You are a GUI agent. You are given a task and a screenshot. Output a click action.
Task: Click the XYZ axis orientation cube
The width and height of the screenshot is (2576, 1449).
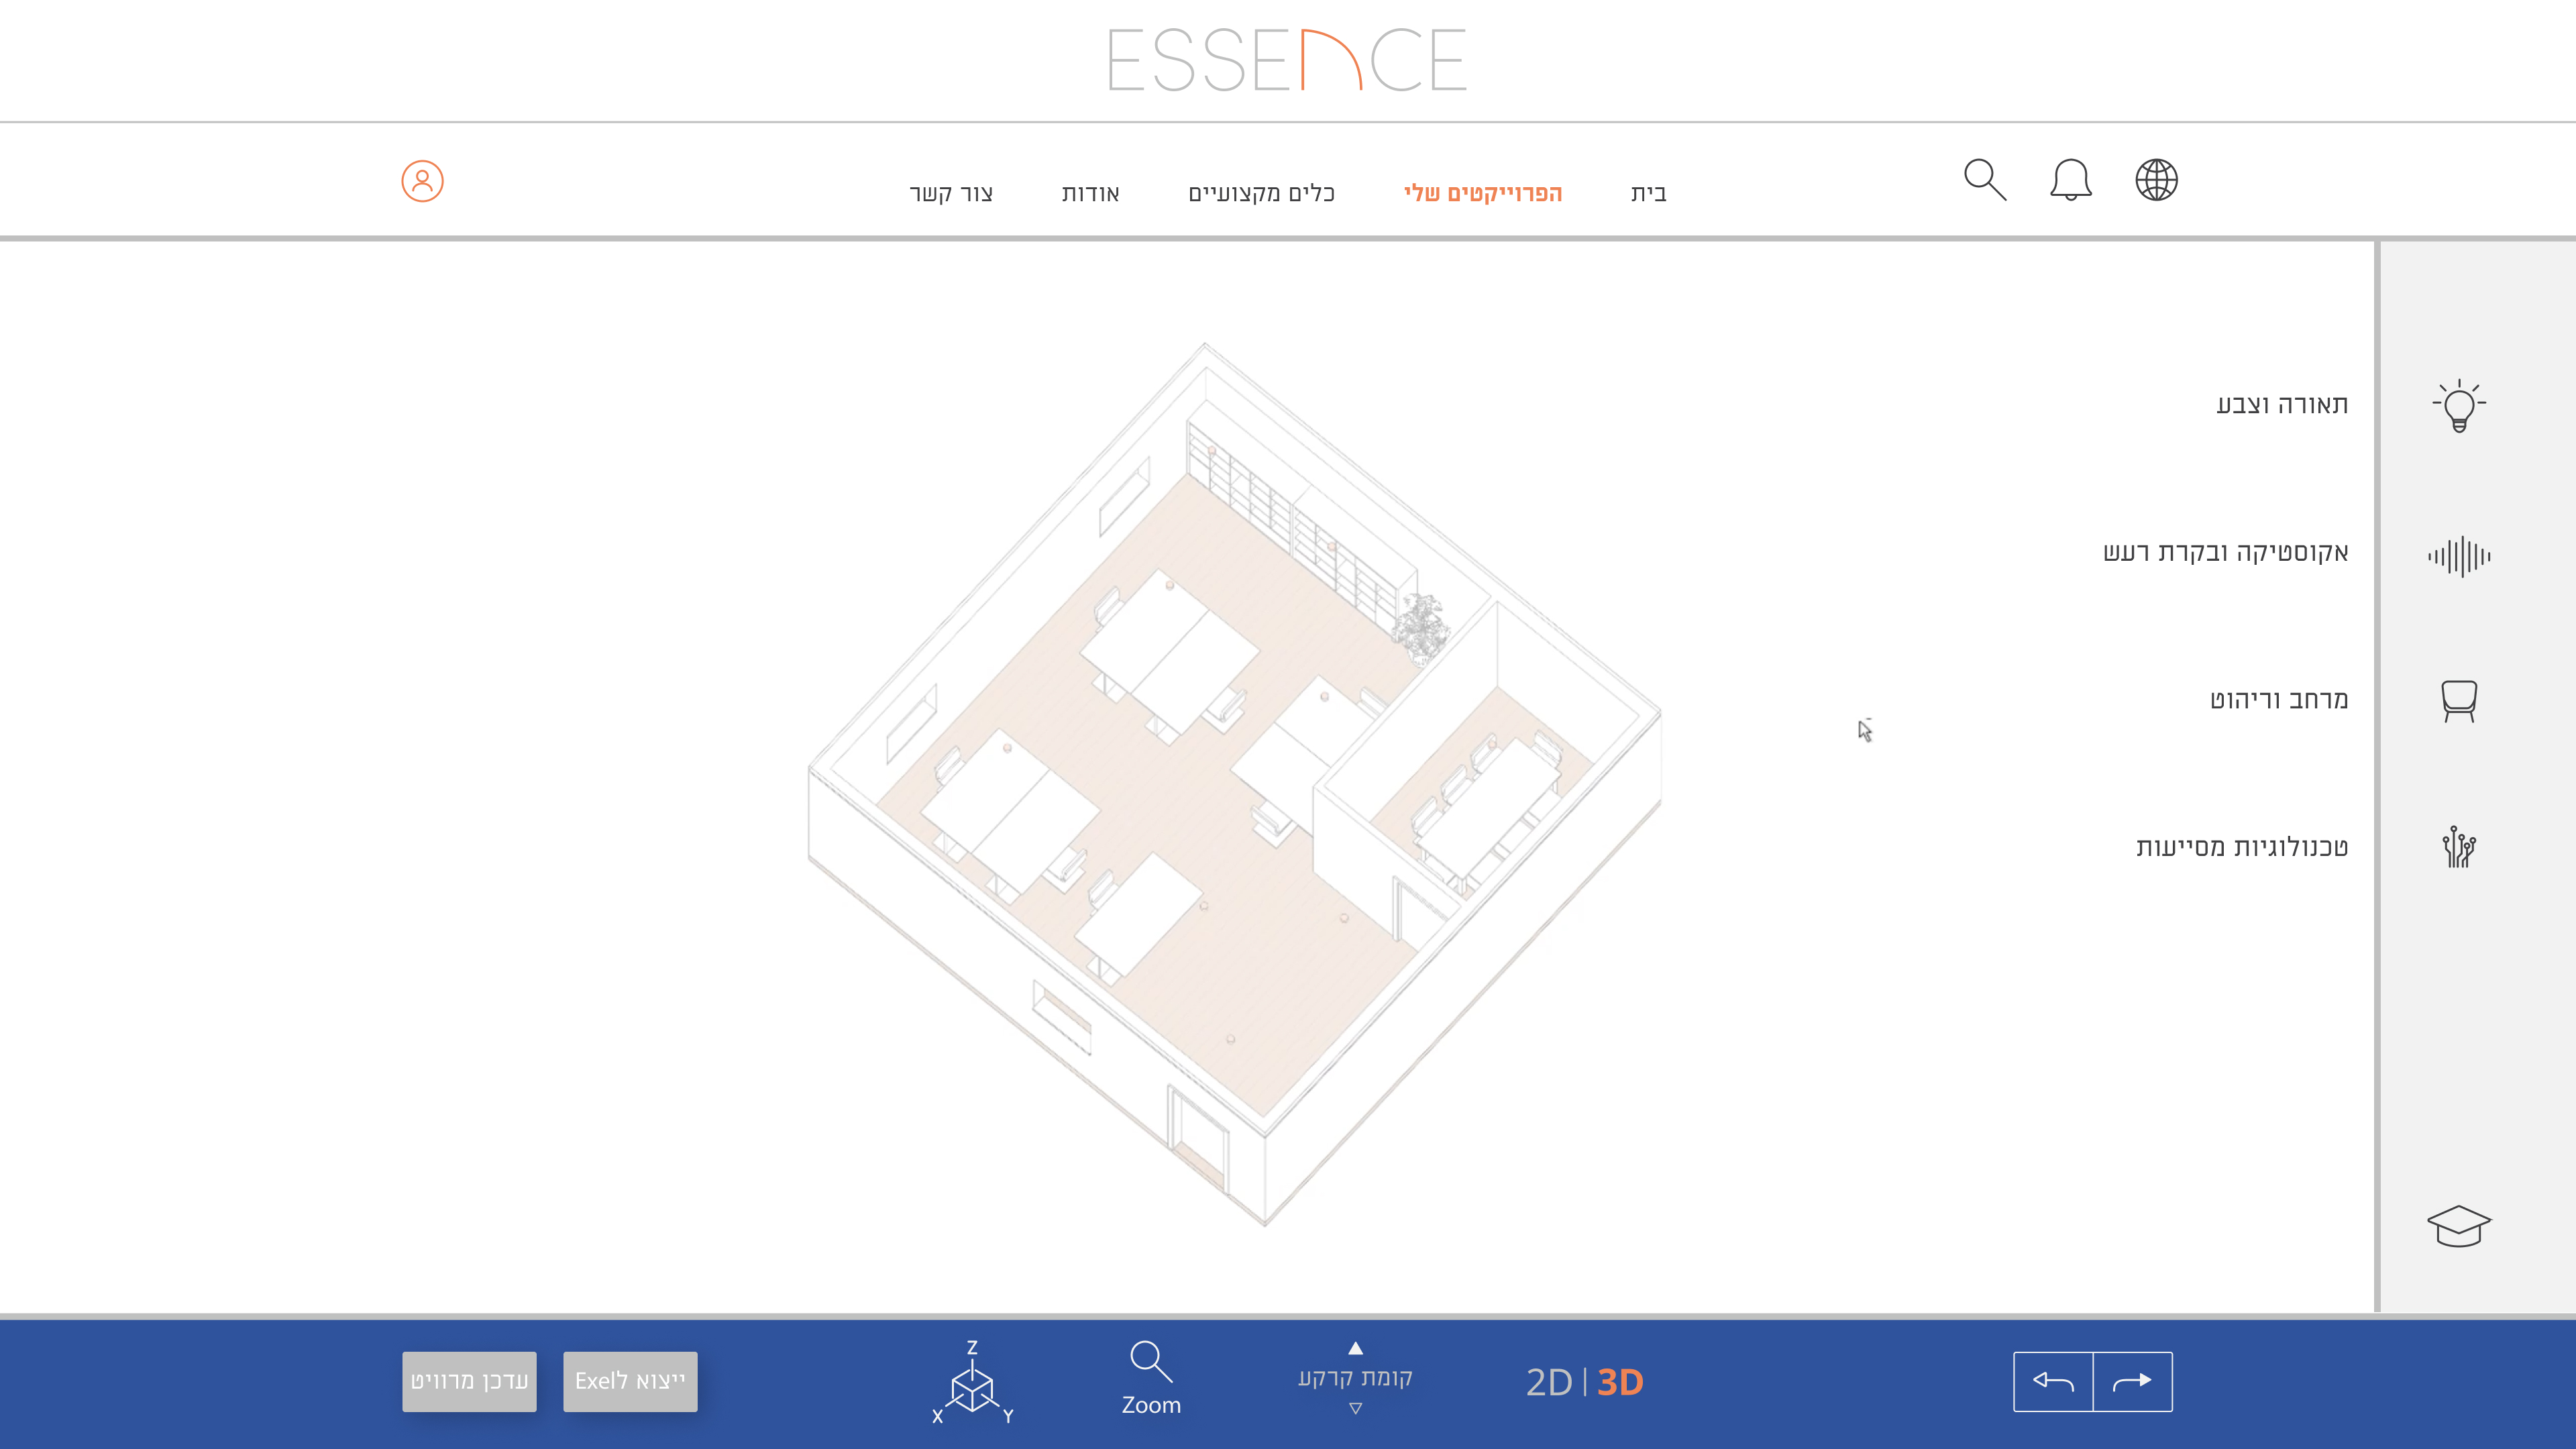[x=971, y=1384]
